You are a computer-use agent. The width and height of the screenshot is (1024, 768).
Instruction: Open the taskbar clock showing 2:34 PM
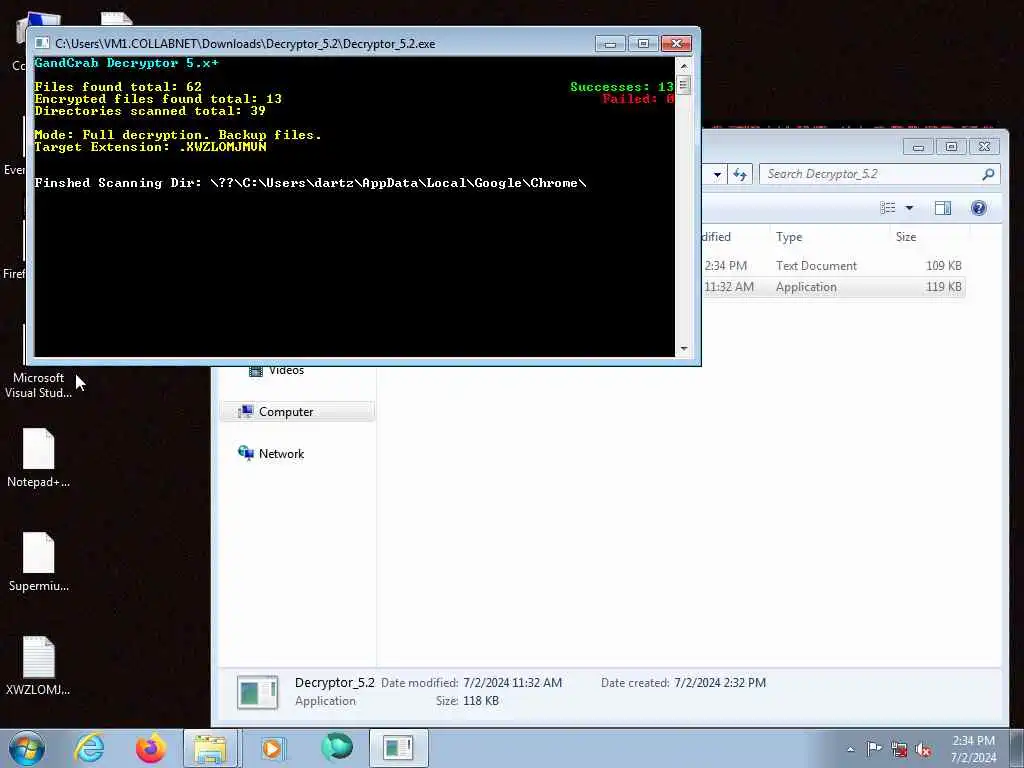click(973, 749)
